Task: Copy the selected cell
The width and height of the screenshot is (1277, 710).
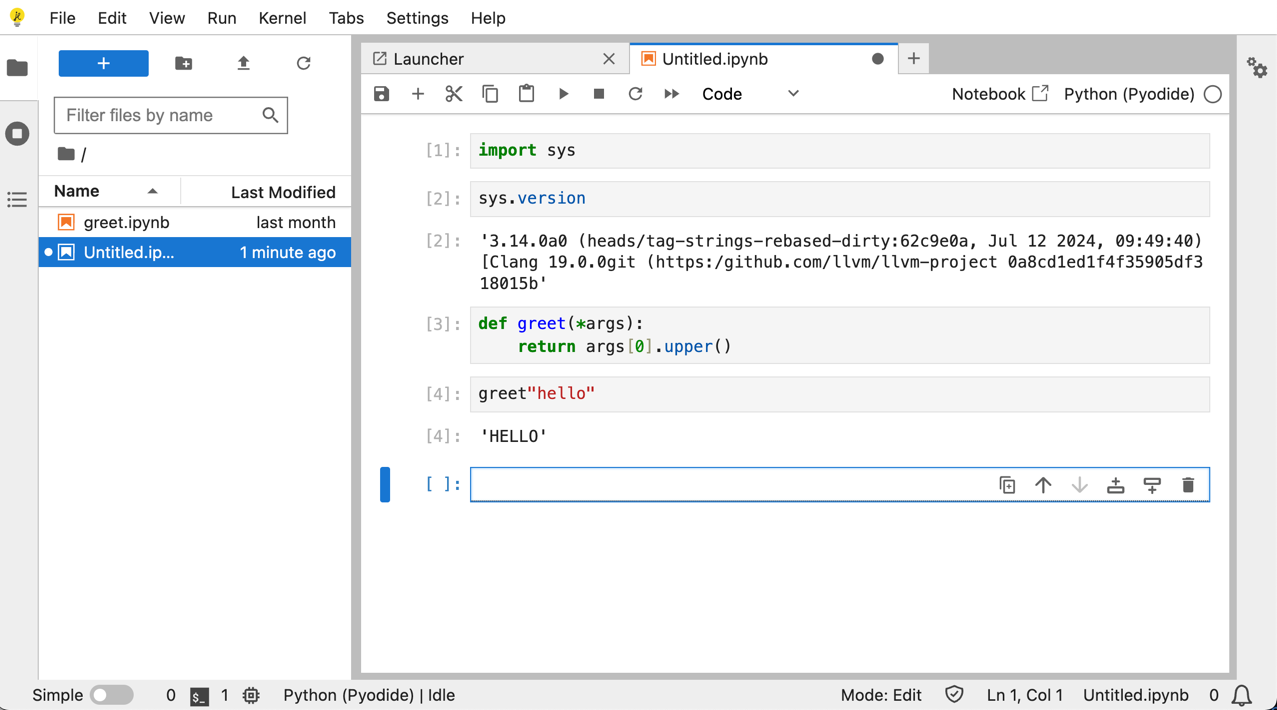Action: [x=490, y=94]
